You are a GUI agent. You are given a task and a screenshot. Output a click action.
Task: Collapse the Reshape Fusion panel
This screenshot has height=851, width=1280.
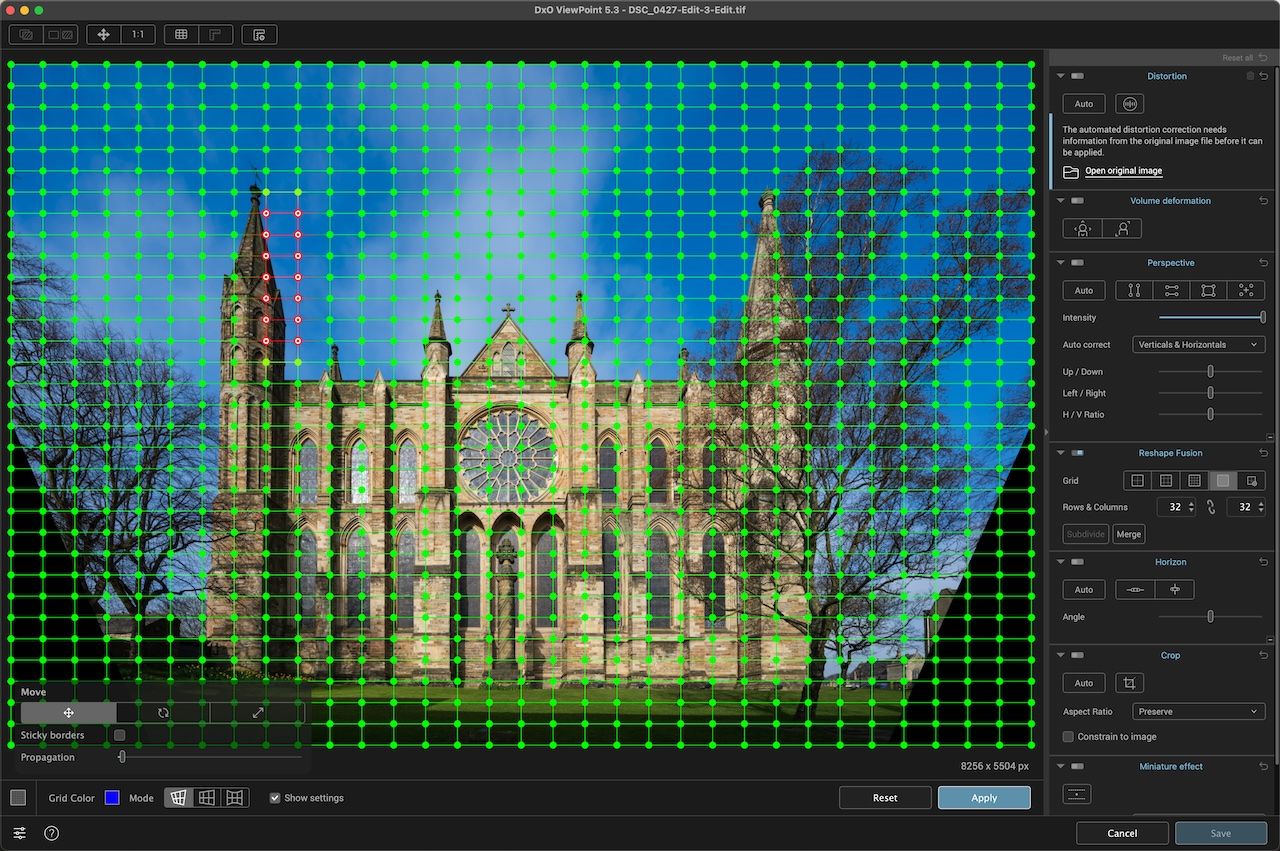[1059, 453]
